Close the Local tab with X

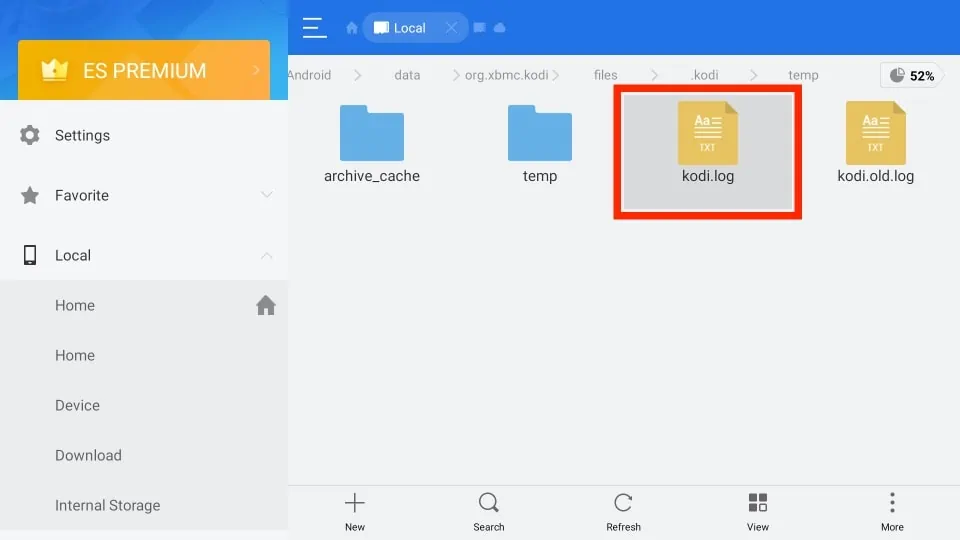(x=451, y=28)
